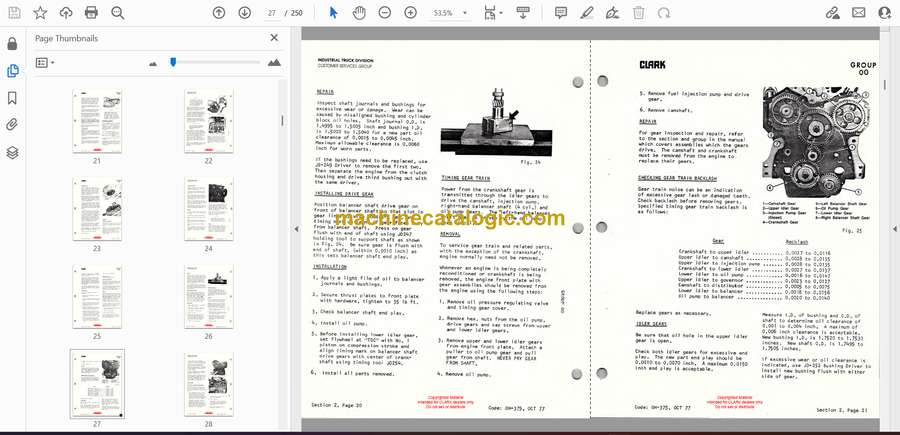Image resolution: width=900 pixels, height=435 pixels.
Task: Expand the right tools pane arrow
Action: pyautogui.click(x=894, y=228)
